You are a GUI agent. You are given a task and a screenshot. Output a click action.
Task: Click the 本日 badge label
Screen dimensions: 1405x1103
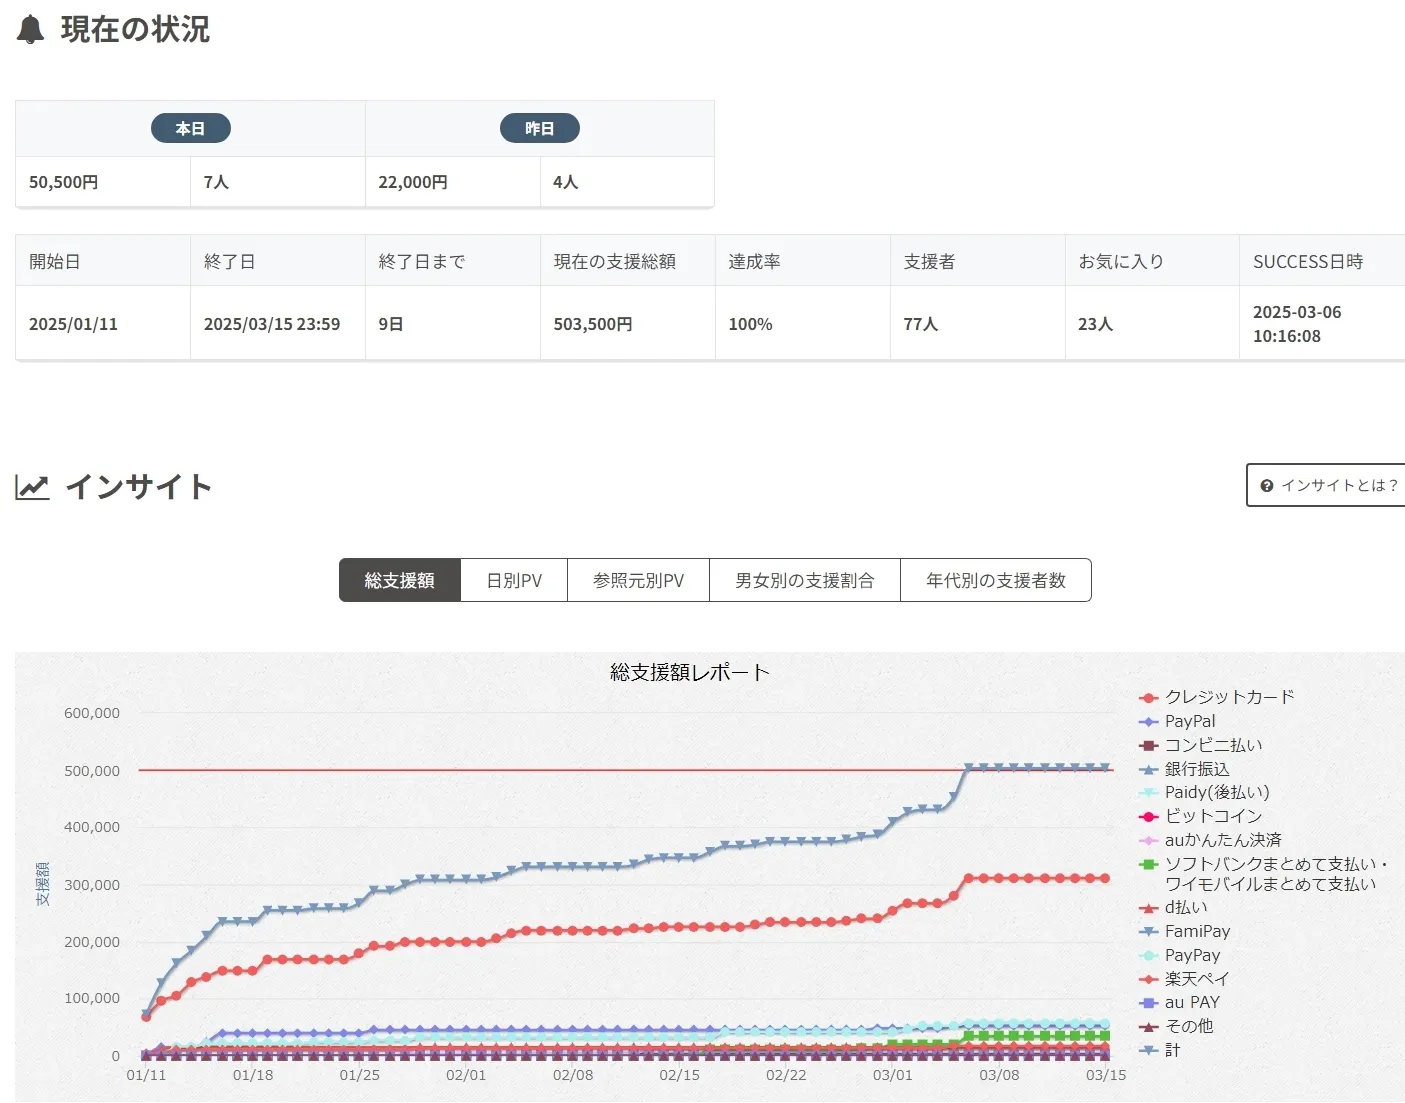point(190,129)
